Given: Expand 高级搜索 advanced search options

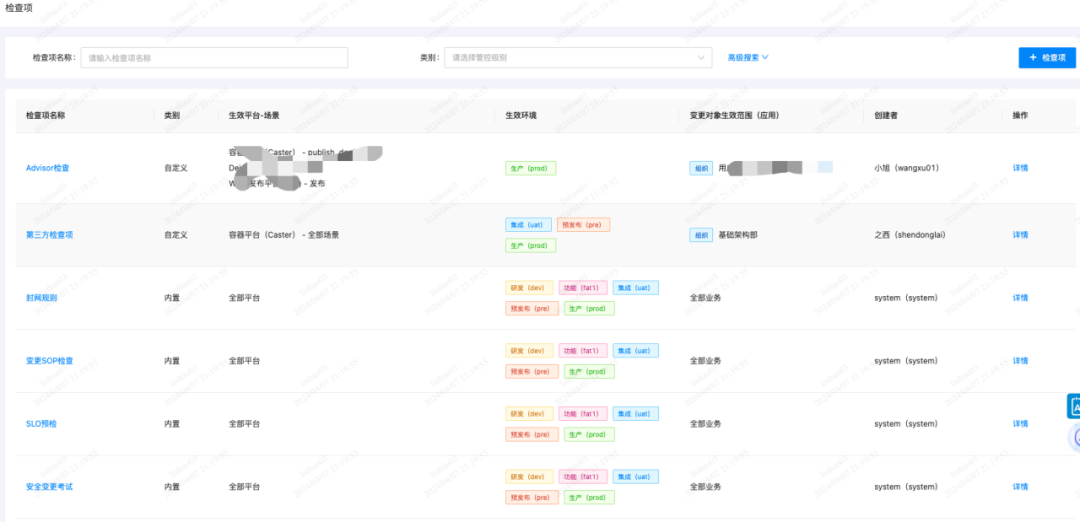Looking at the screenshot, I should coord(748,58).
